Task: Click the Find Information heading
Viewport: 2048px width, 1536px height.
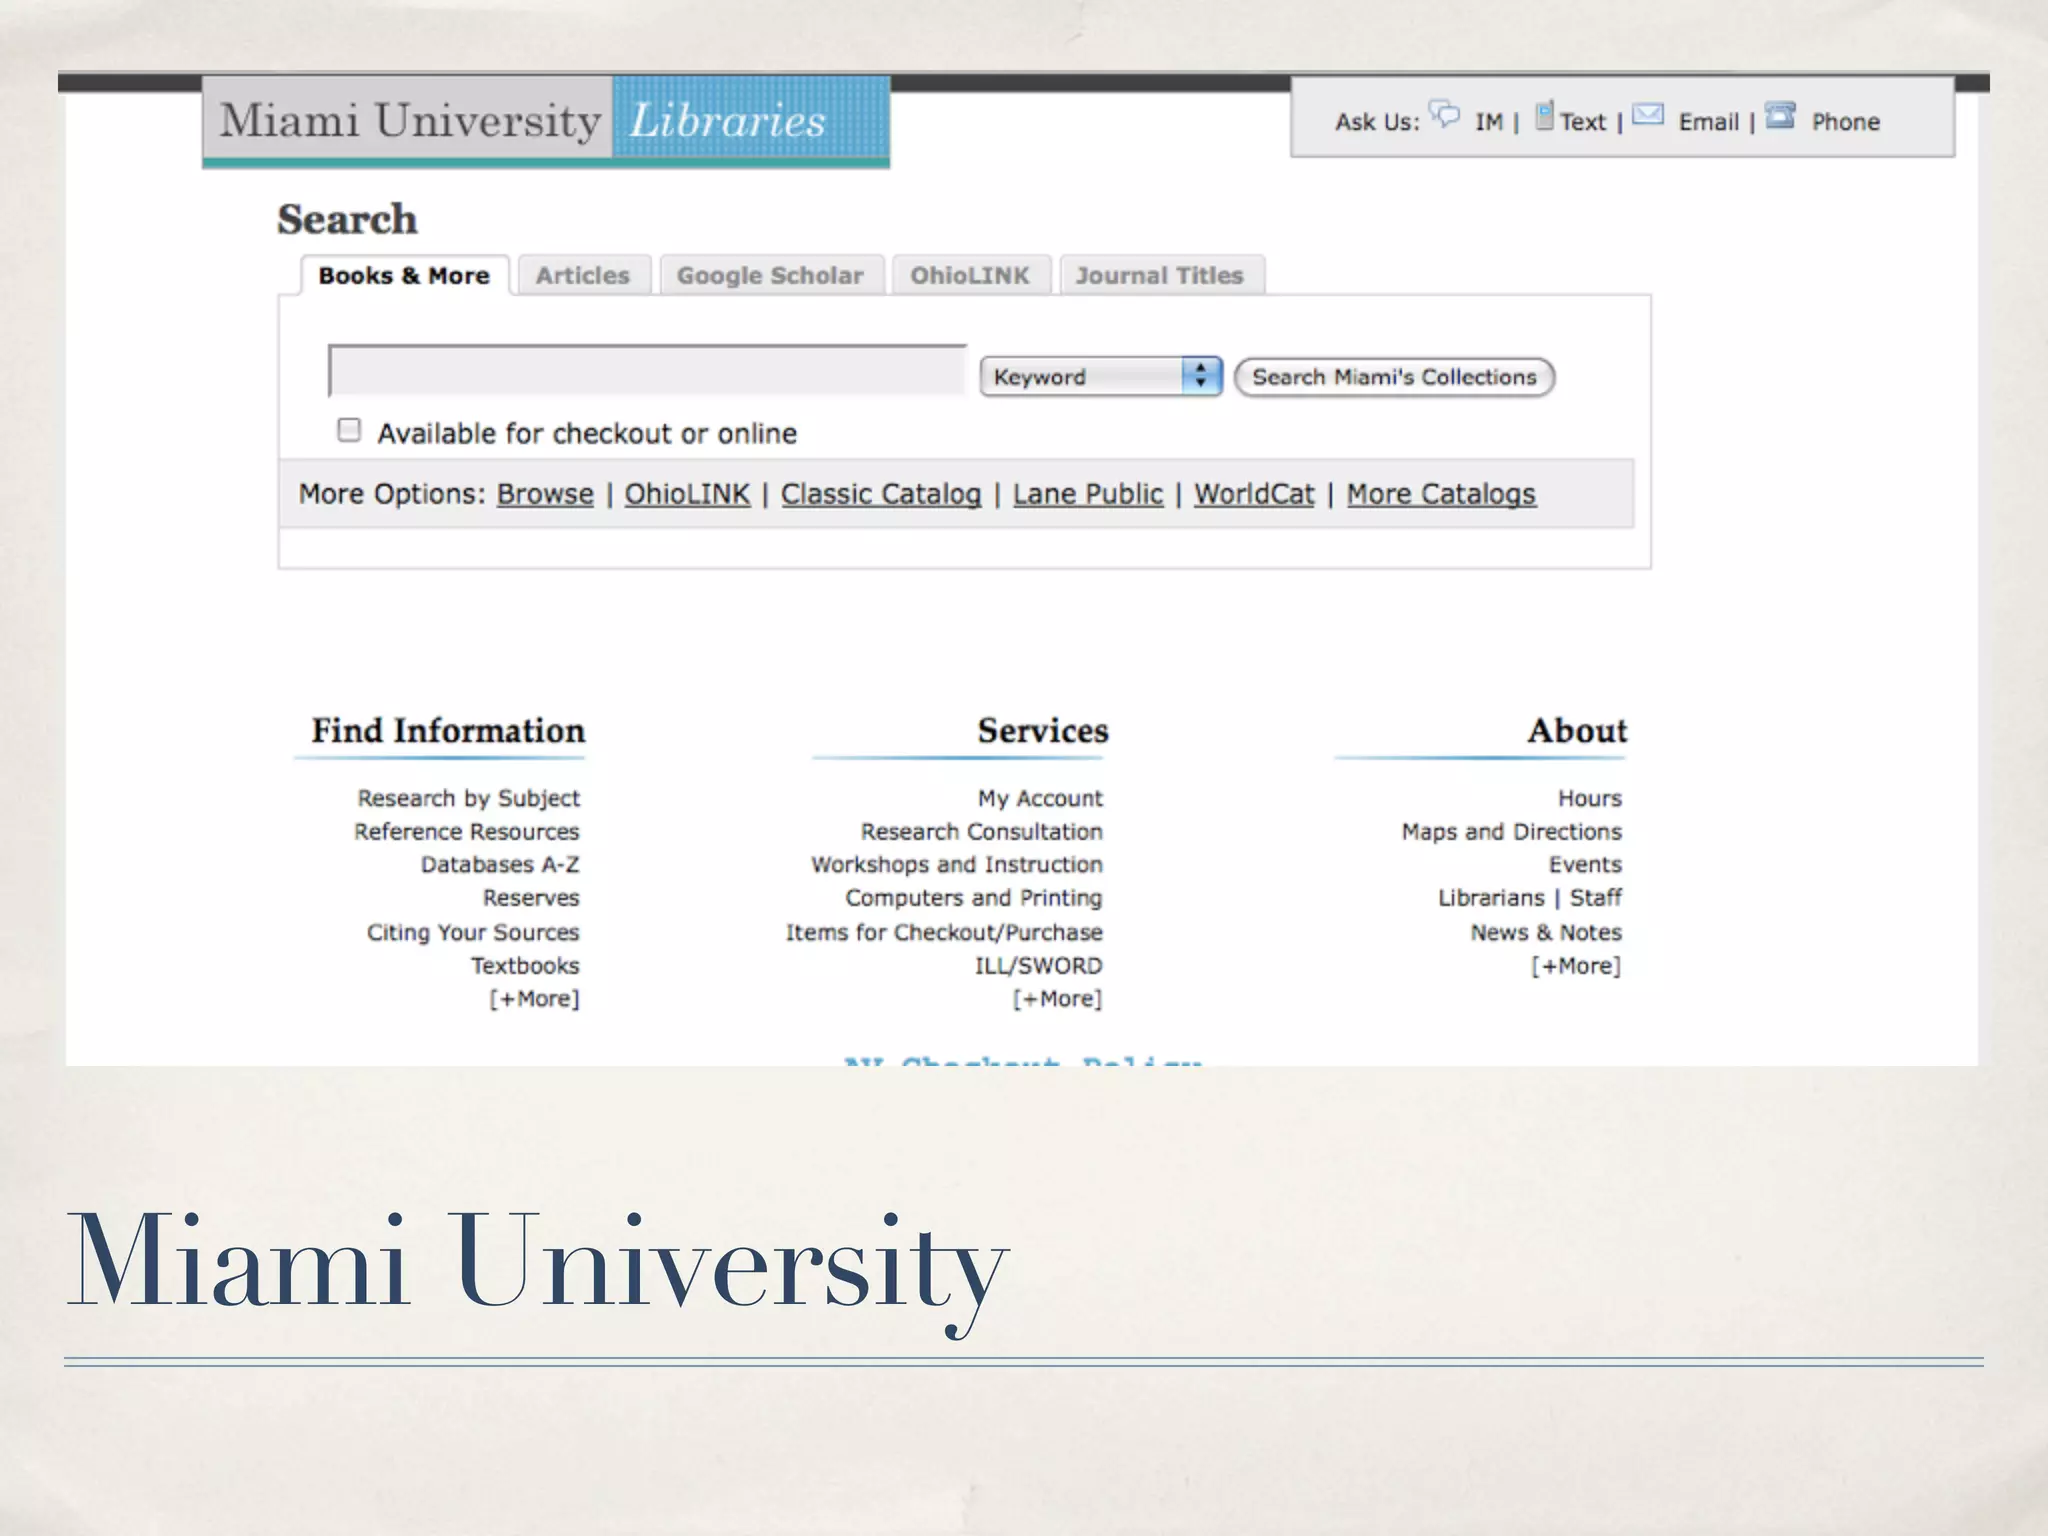Action: pos(448,731)
